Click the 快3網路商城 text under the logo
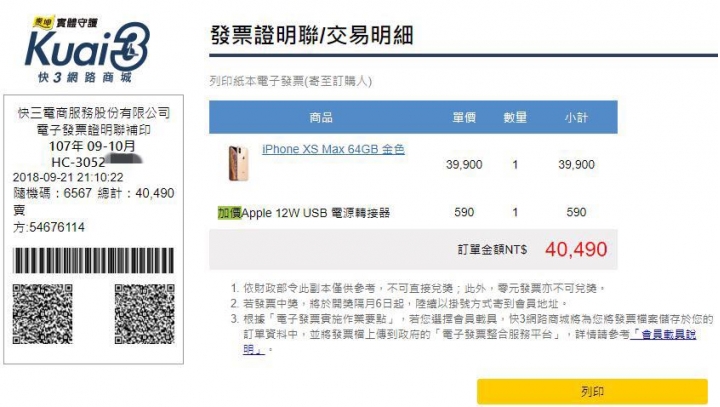This screenshot has height=407, width=720. [85, 77]
